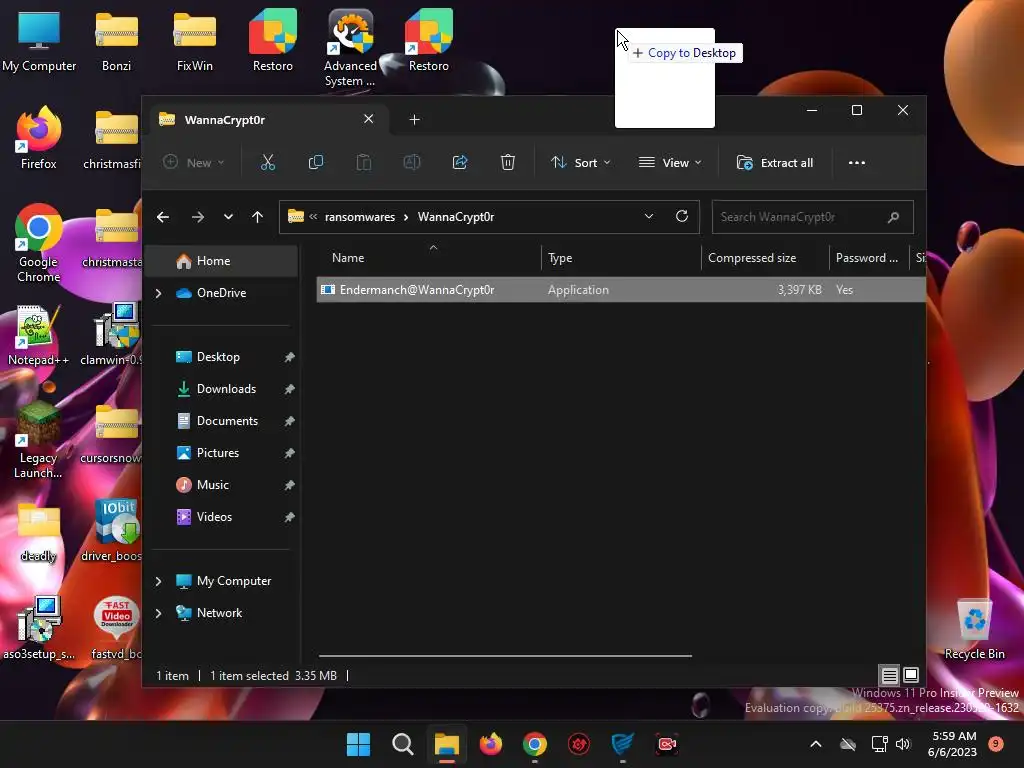Viewport: 1024px width, 768px height.
Task: Open the New dropdown menu
Action: (x=193, y=163)
